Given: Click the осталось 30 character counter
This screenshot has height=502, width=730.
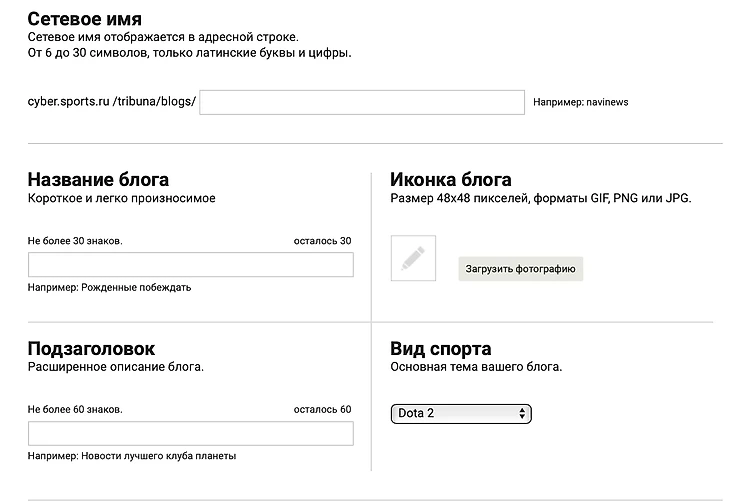Looking at the screenshot, I should (x=322, y=241).
